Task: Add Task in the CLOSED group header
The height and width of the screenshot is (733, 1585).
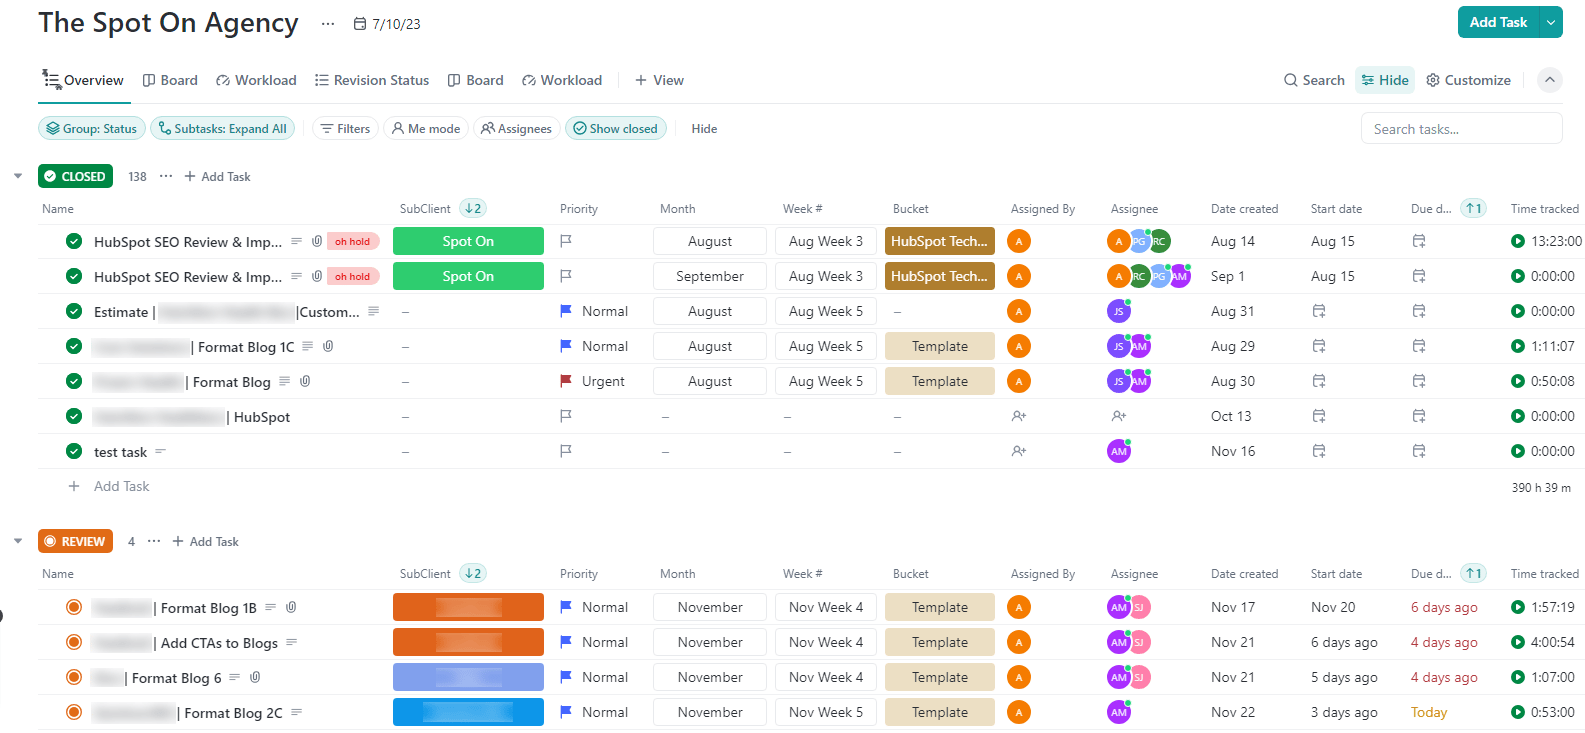Action: (x=217, y=176)
